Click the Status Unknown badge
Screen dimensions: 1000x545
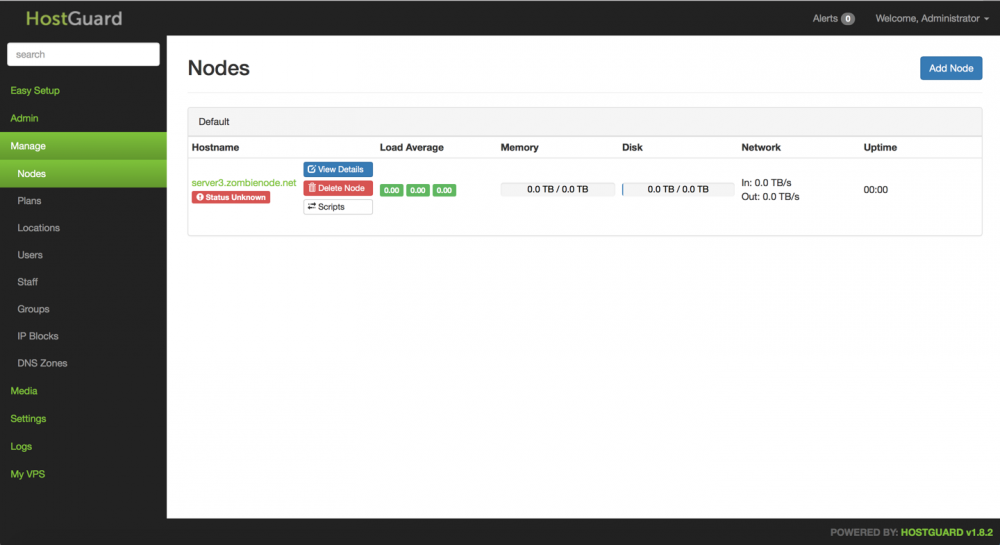point(231,198)
